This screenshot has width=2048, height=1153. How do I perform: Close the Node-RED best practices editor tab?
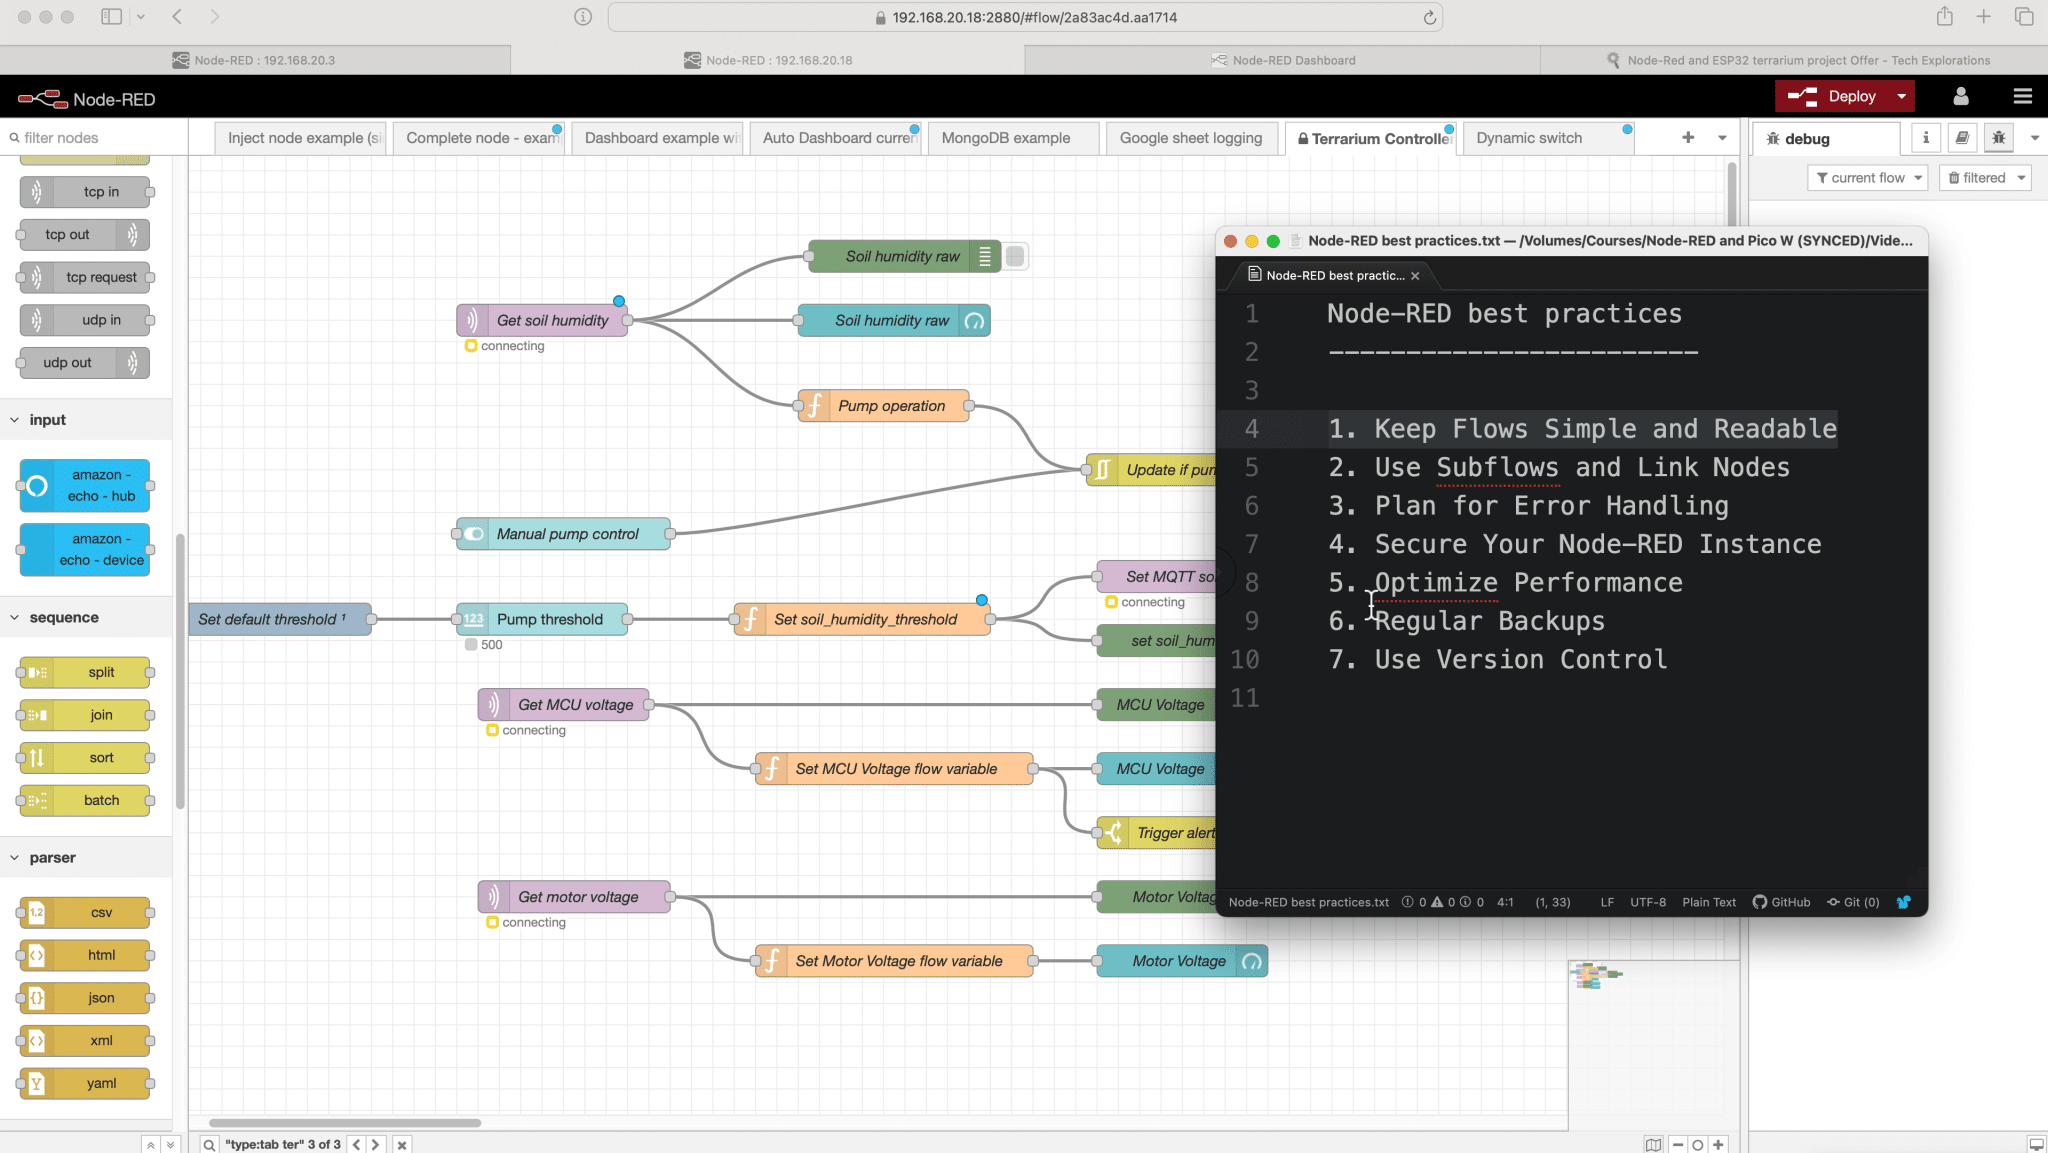1415,276
